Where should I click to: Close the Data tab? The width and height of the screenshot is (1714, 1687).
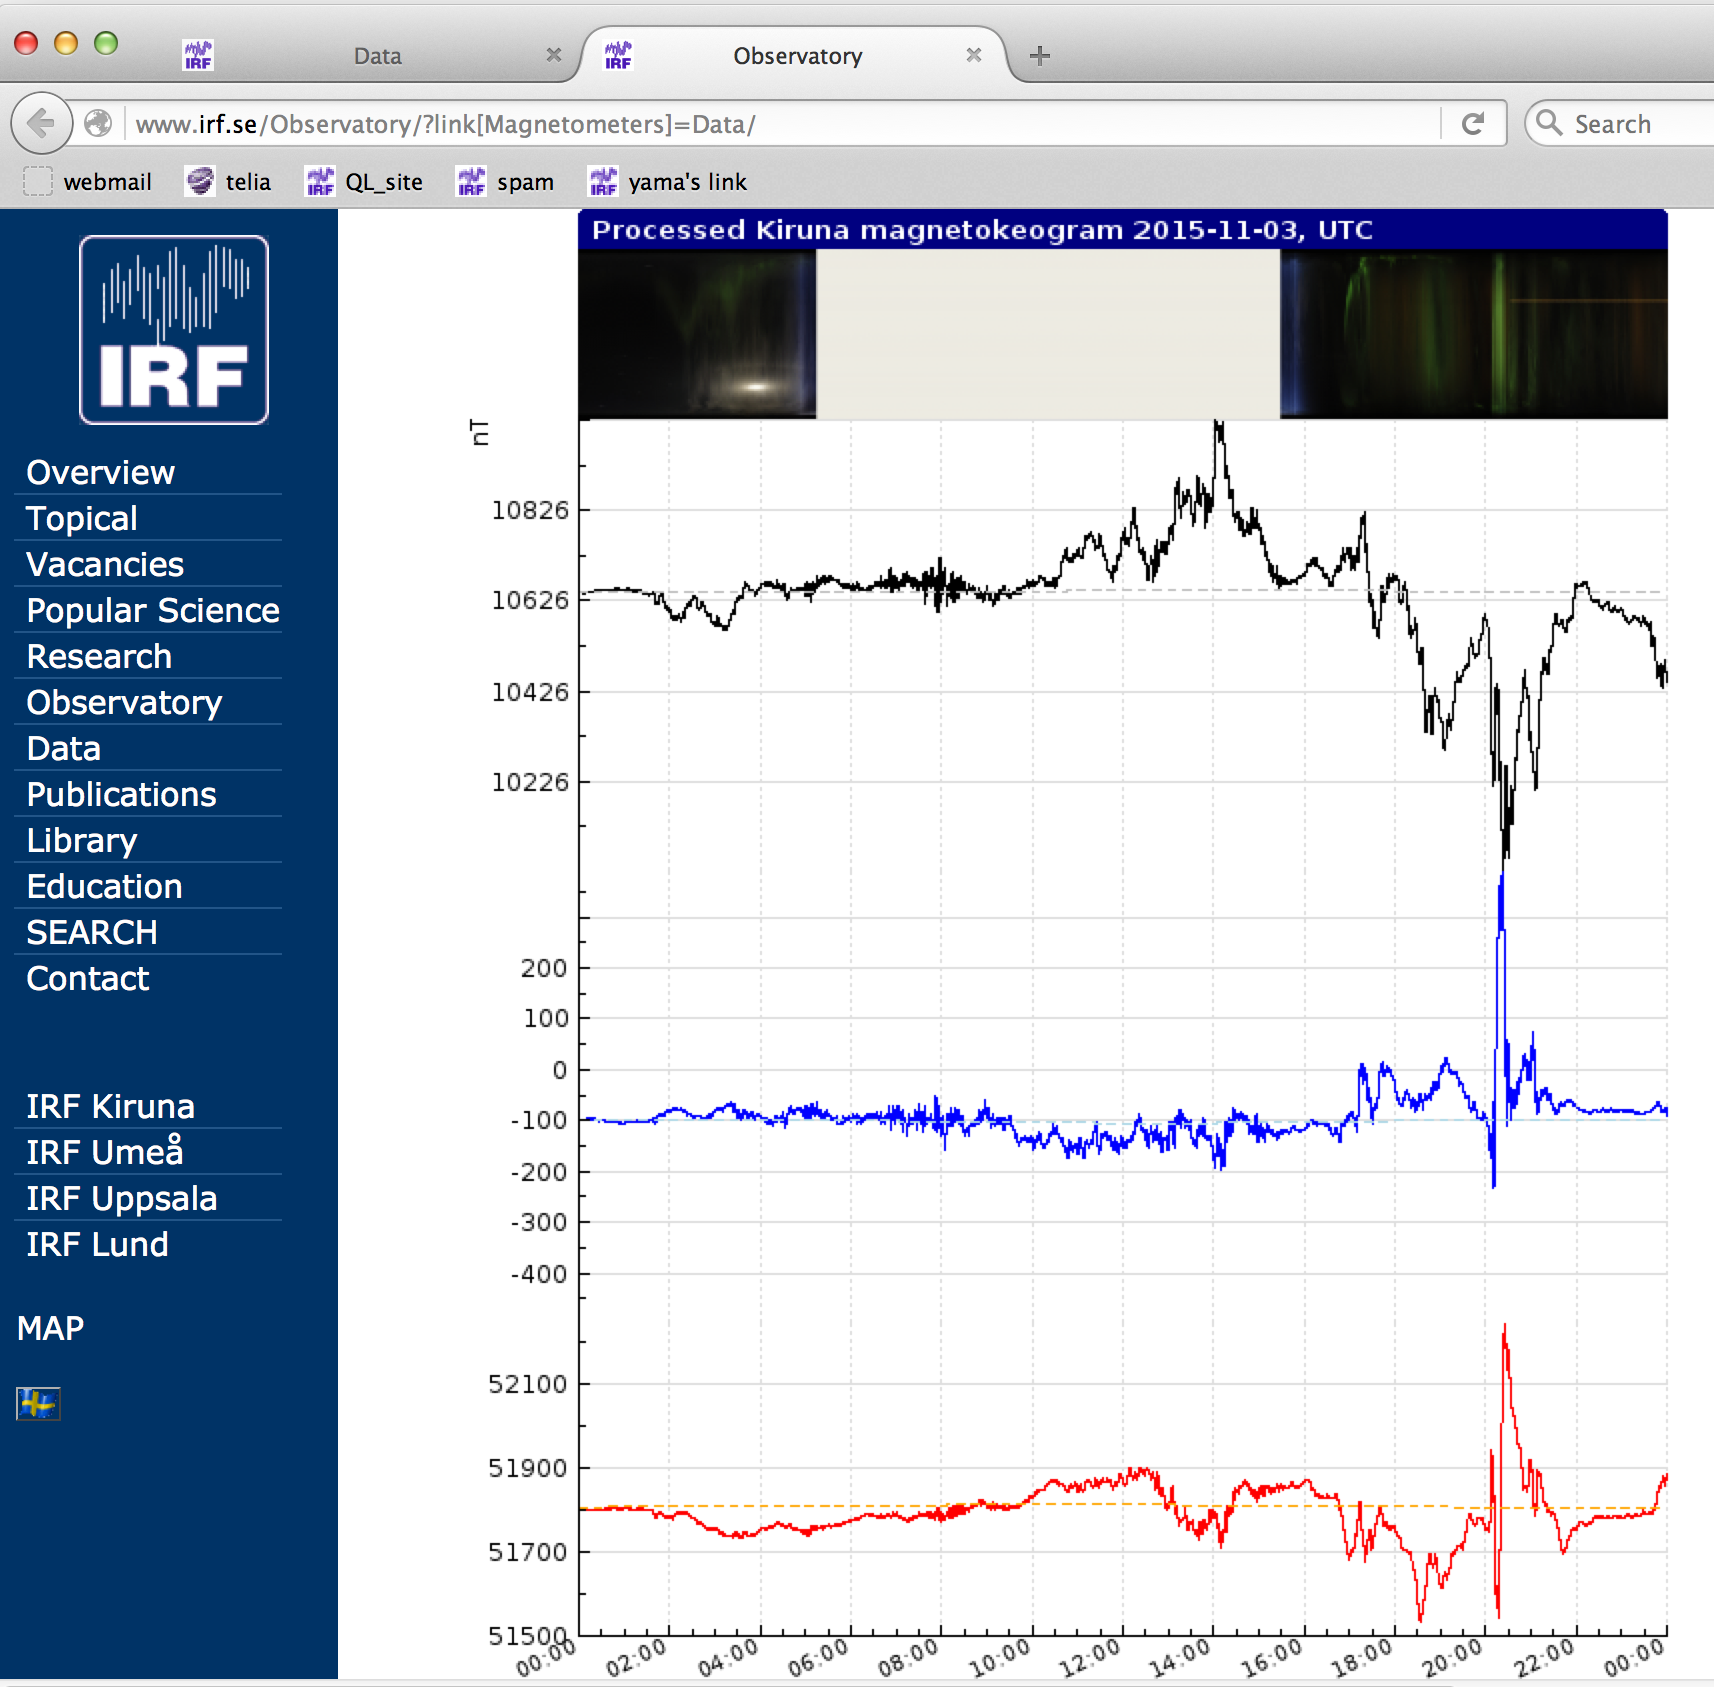[553, 56]
